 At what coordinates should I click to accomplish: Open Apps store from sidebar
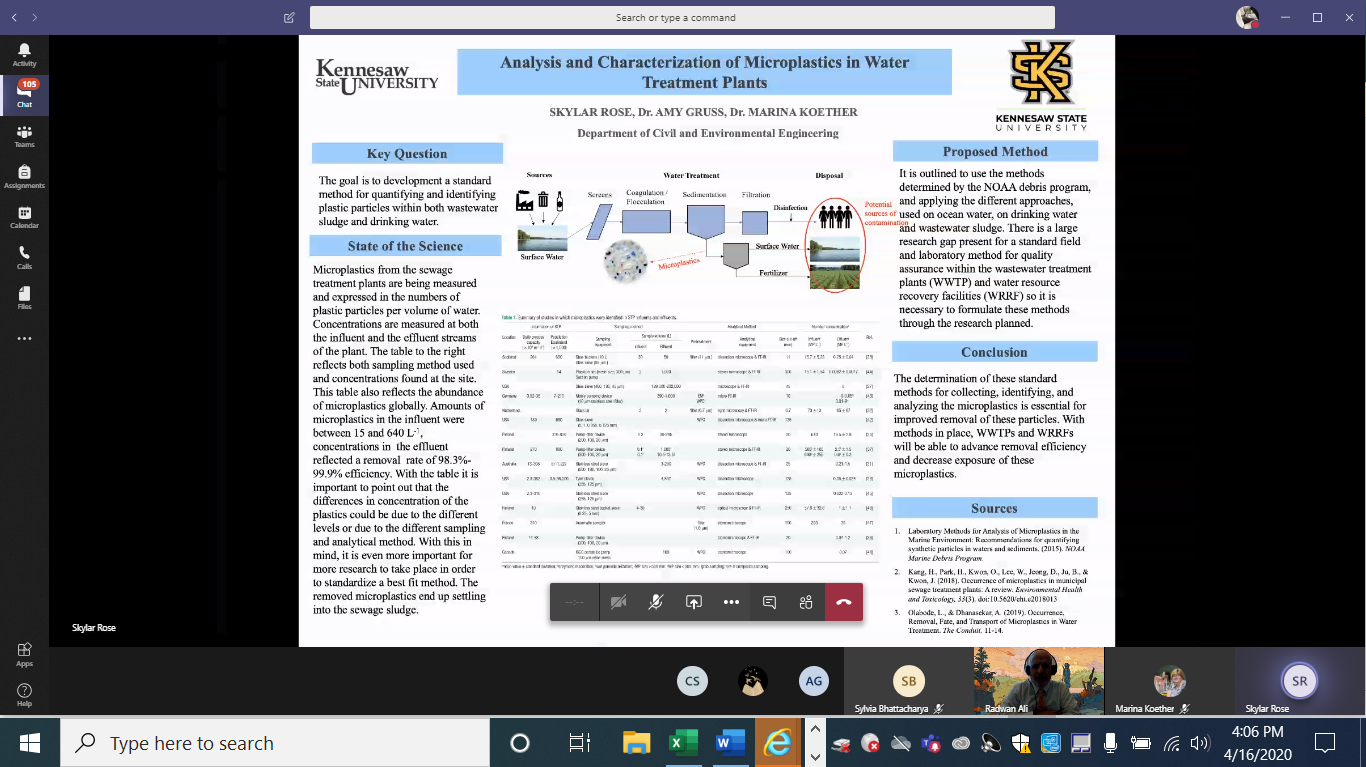click(x=24, y=654)
